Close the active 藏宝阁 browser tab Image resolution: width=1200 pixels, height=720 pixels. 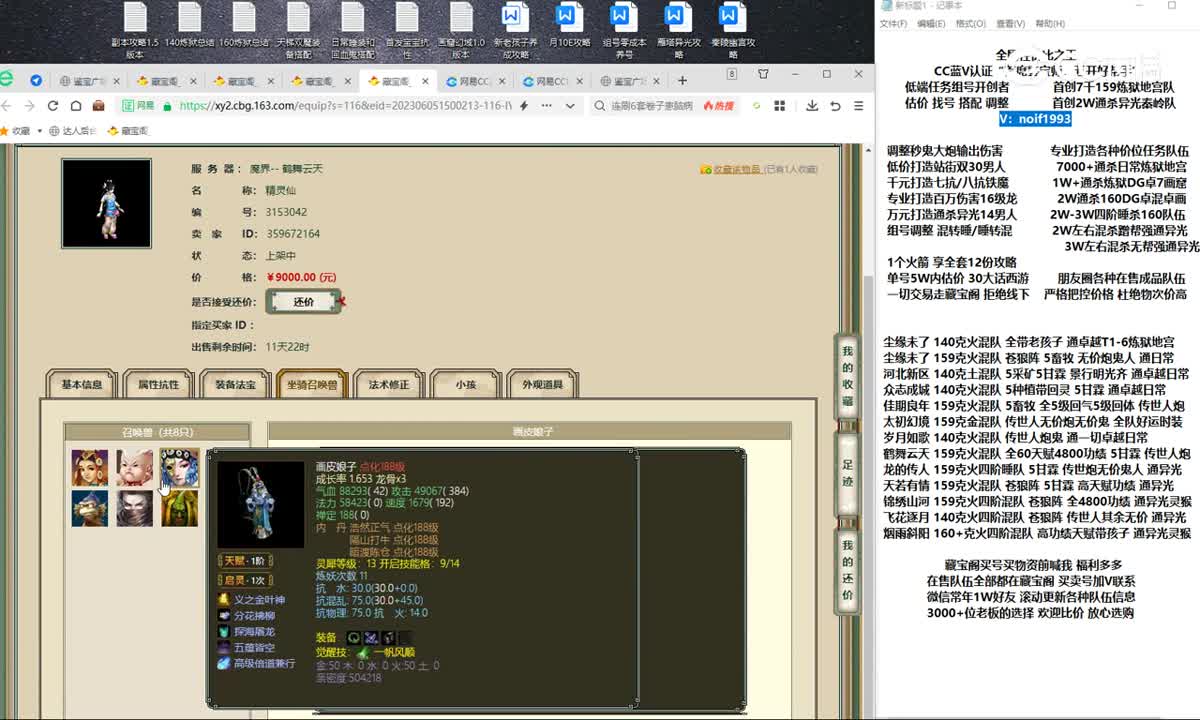click(426, 81)
